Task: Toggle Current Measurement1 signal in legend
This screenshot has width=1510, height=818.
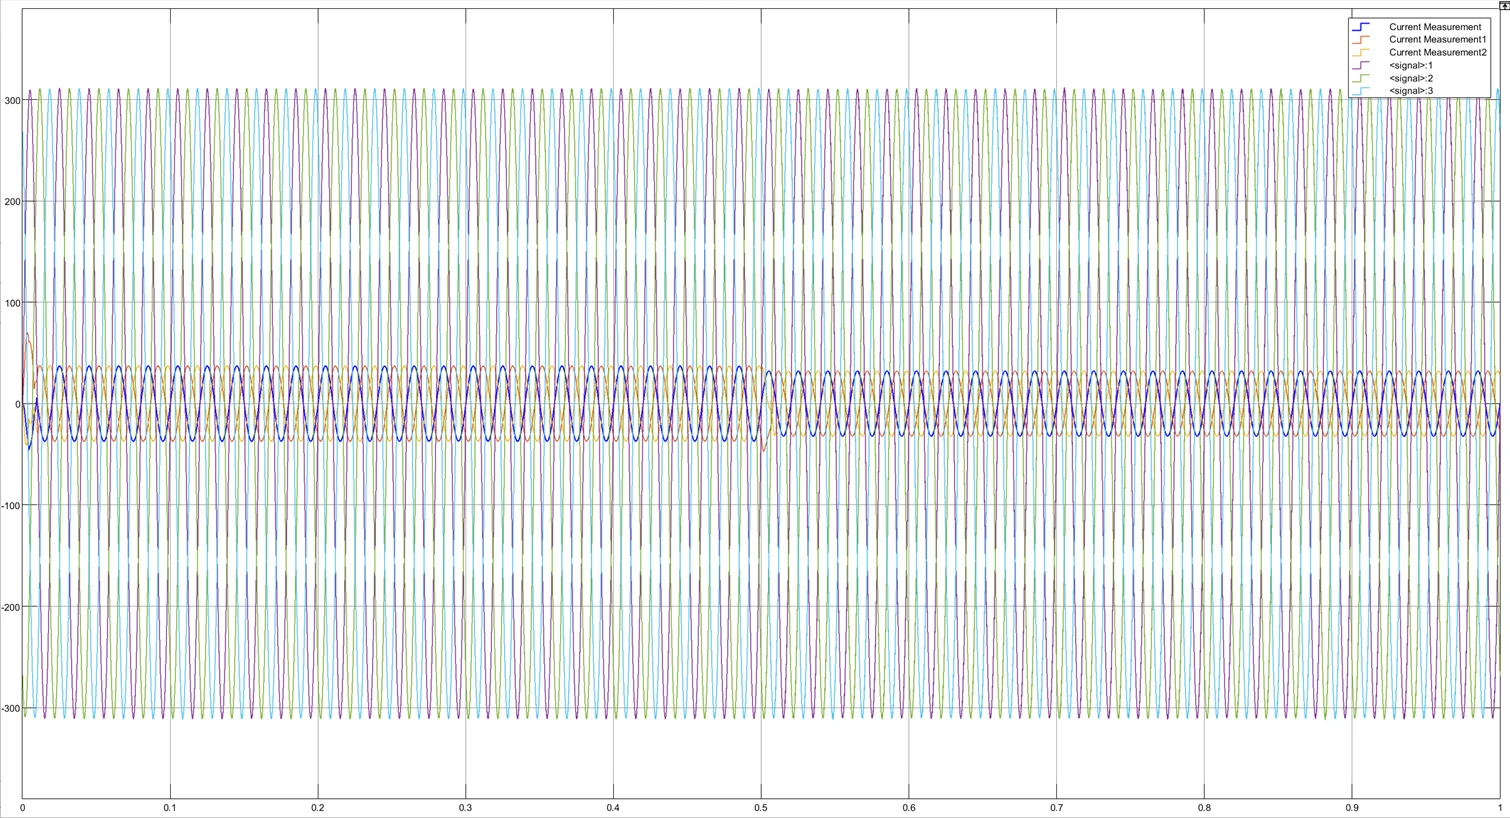Action: [x=1437, y=39]
